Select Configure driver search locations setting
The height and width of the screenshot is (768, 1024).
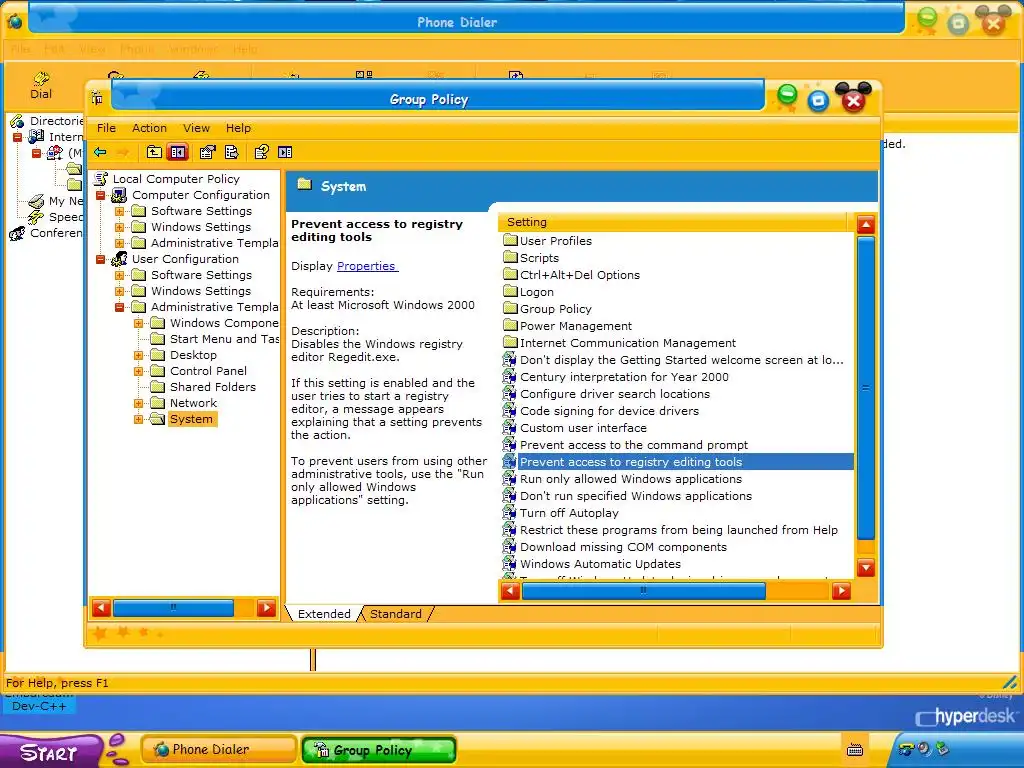(x=615, y=394)
